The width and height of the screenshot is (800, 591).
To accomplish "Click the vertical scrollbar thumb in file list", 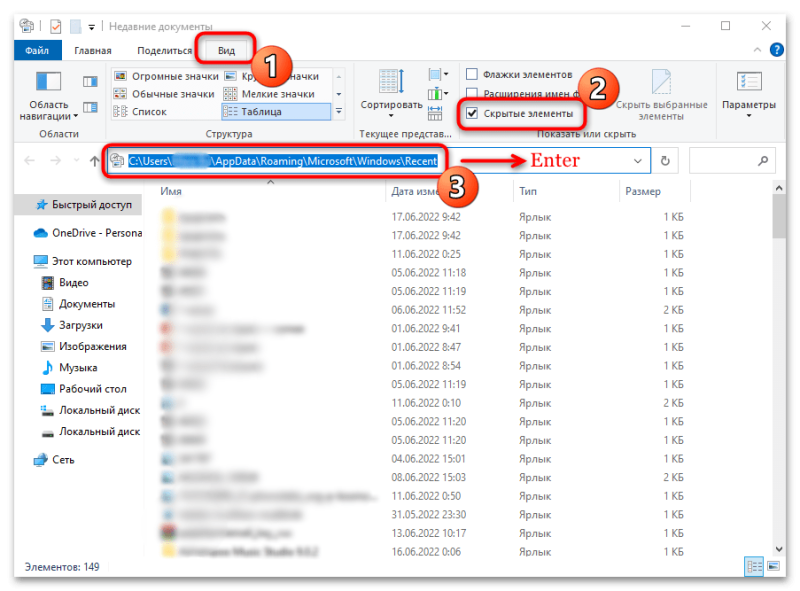I will pos(779,217).
